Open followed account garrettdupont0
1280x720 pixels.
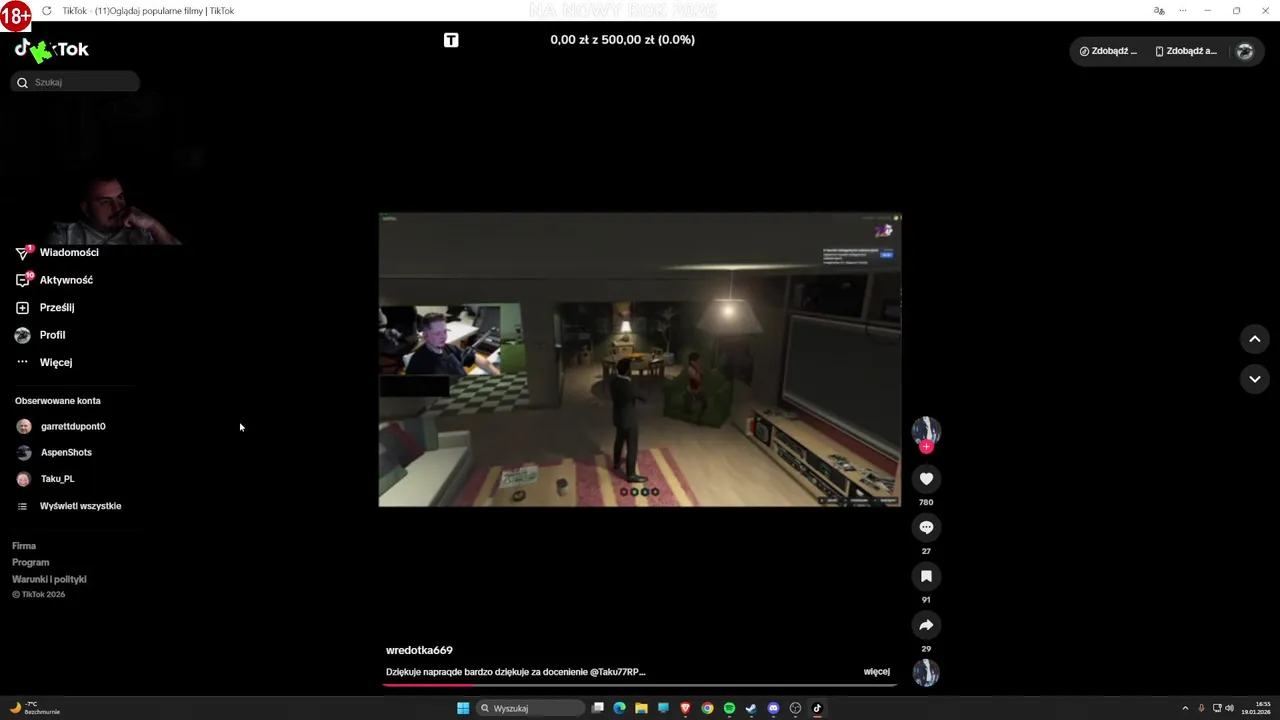point(61,426)
